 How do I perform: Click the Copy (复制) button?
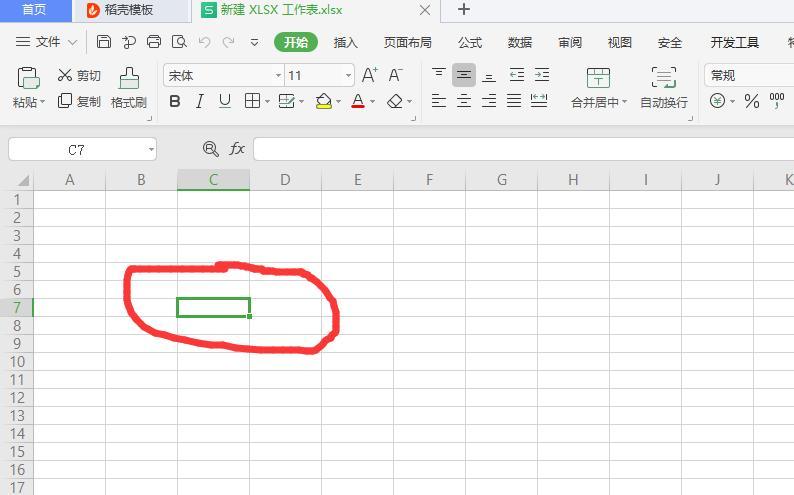tap(79, 101)
